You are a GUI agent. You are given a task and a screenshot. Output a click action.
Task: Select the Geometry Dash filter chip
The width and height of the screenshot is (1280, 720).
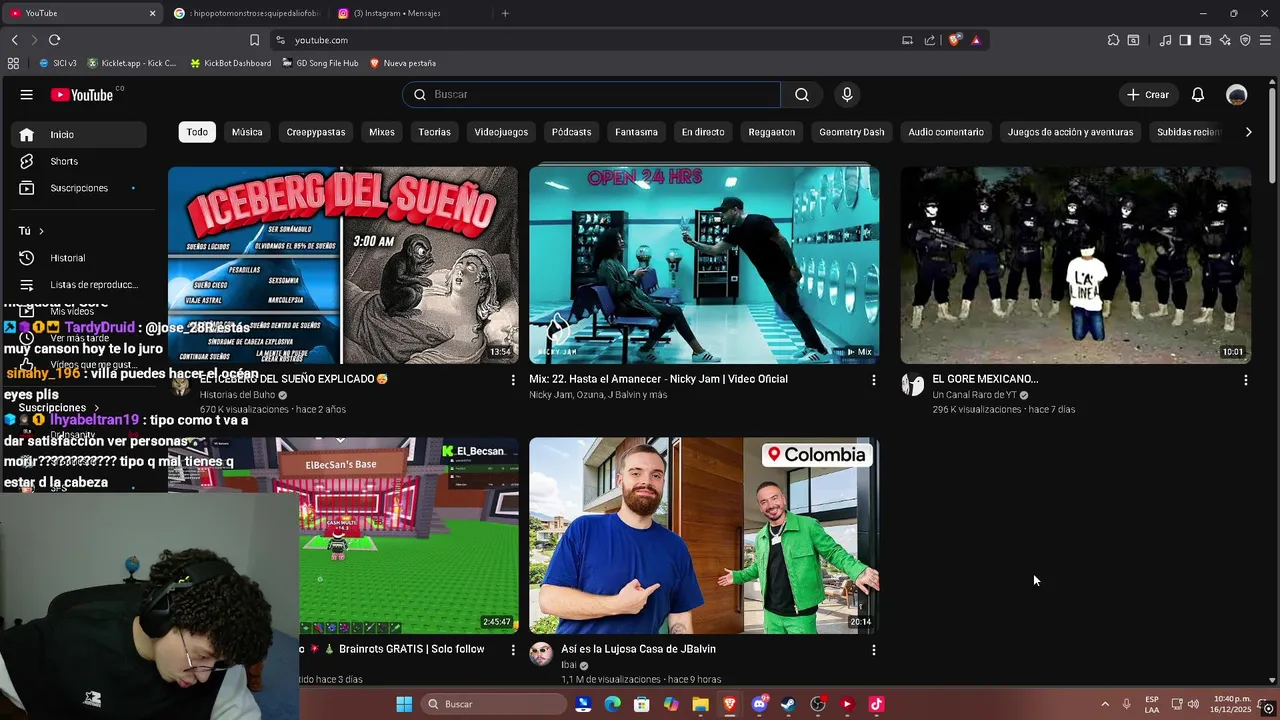(x=852, y=132)
